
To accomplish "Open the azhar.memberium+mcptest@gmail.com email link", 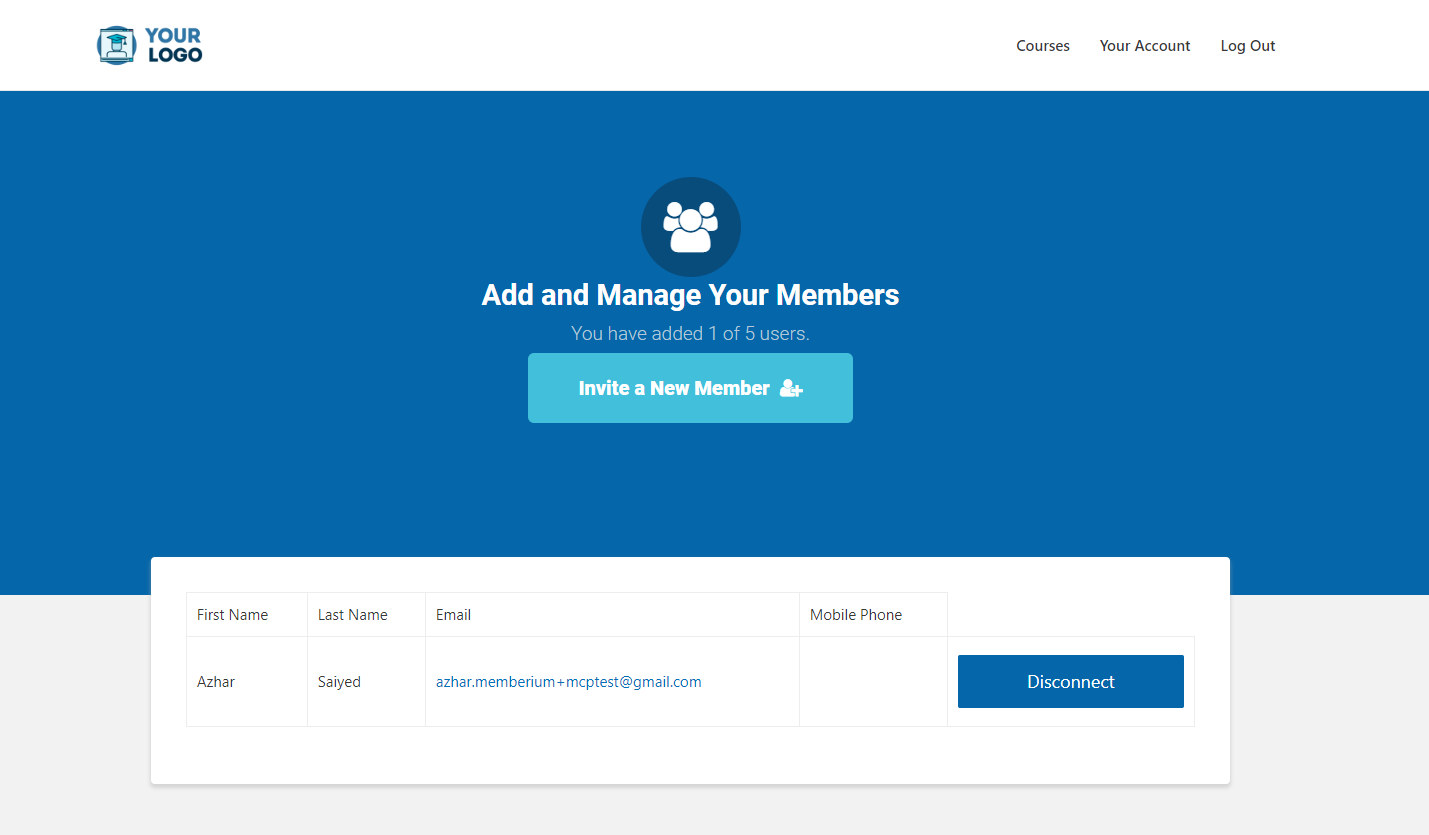I will [x=569, y=682].
